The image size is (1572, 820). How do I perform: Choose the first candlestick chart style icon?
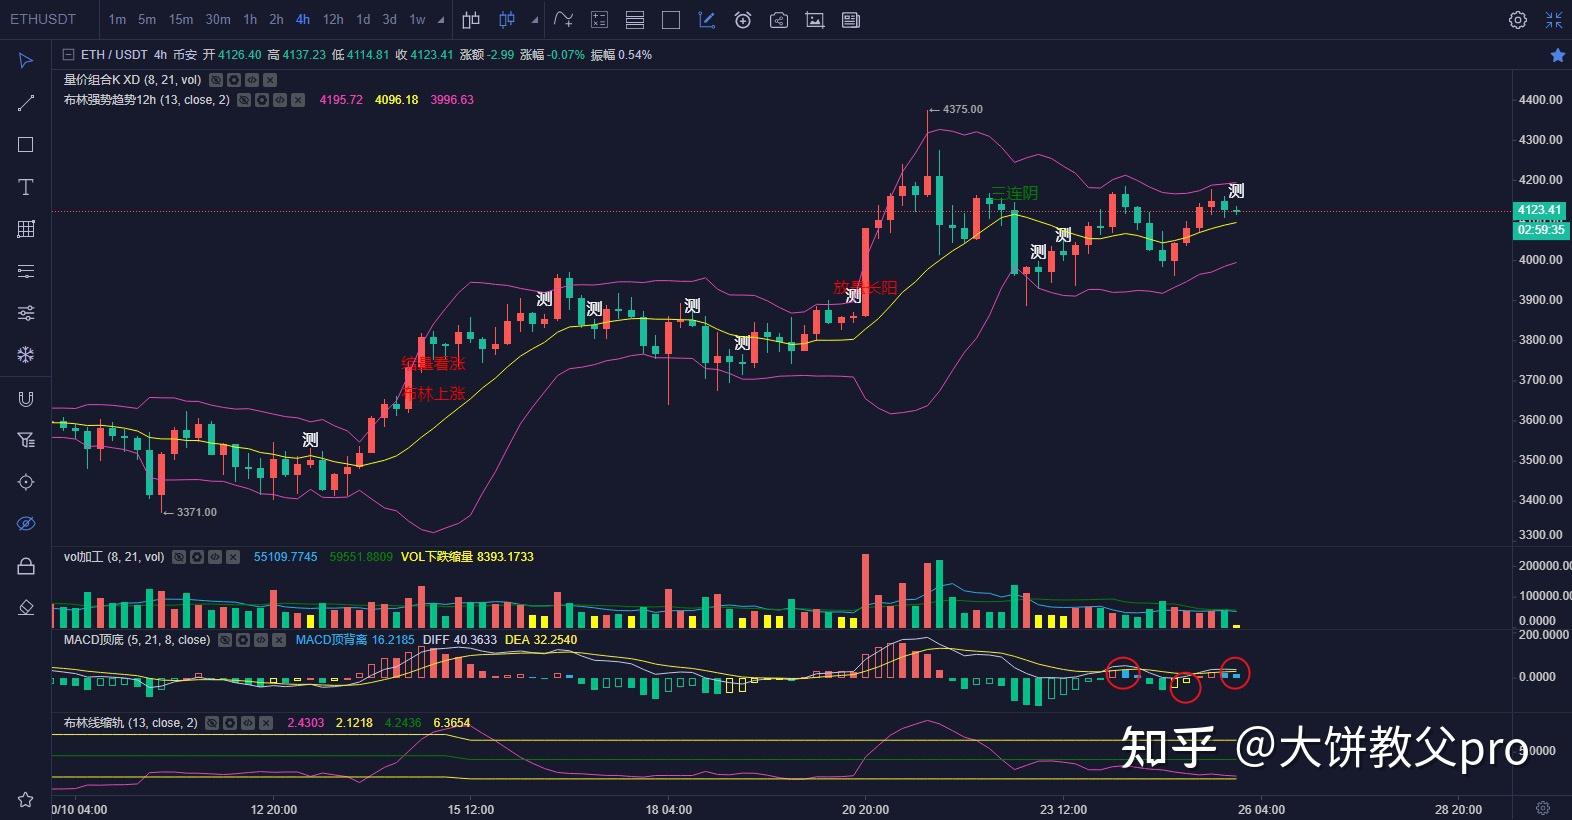471,20
